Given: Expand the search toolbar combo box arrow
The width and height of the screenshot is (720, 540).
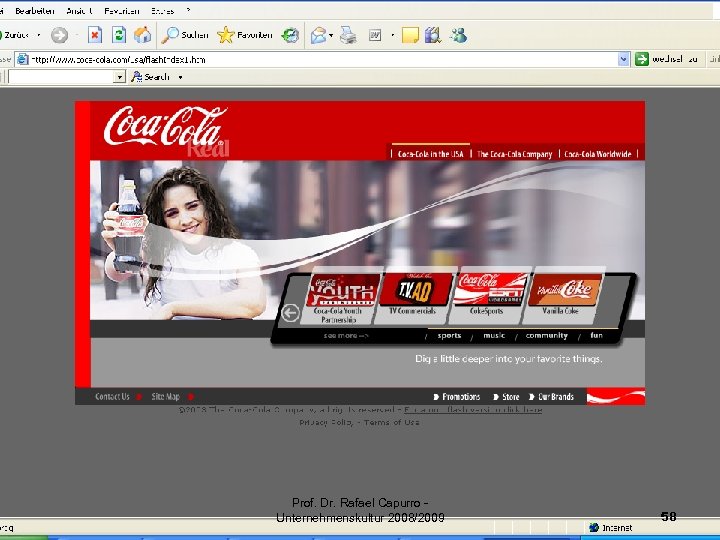Looking at the screenshot, I should coord(119,77).
